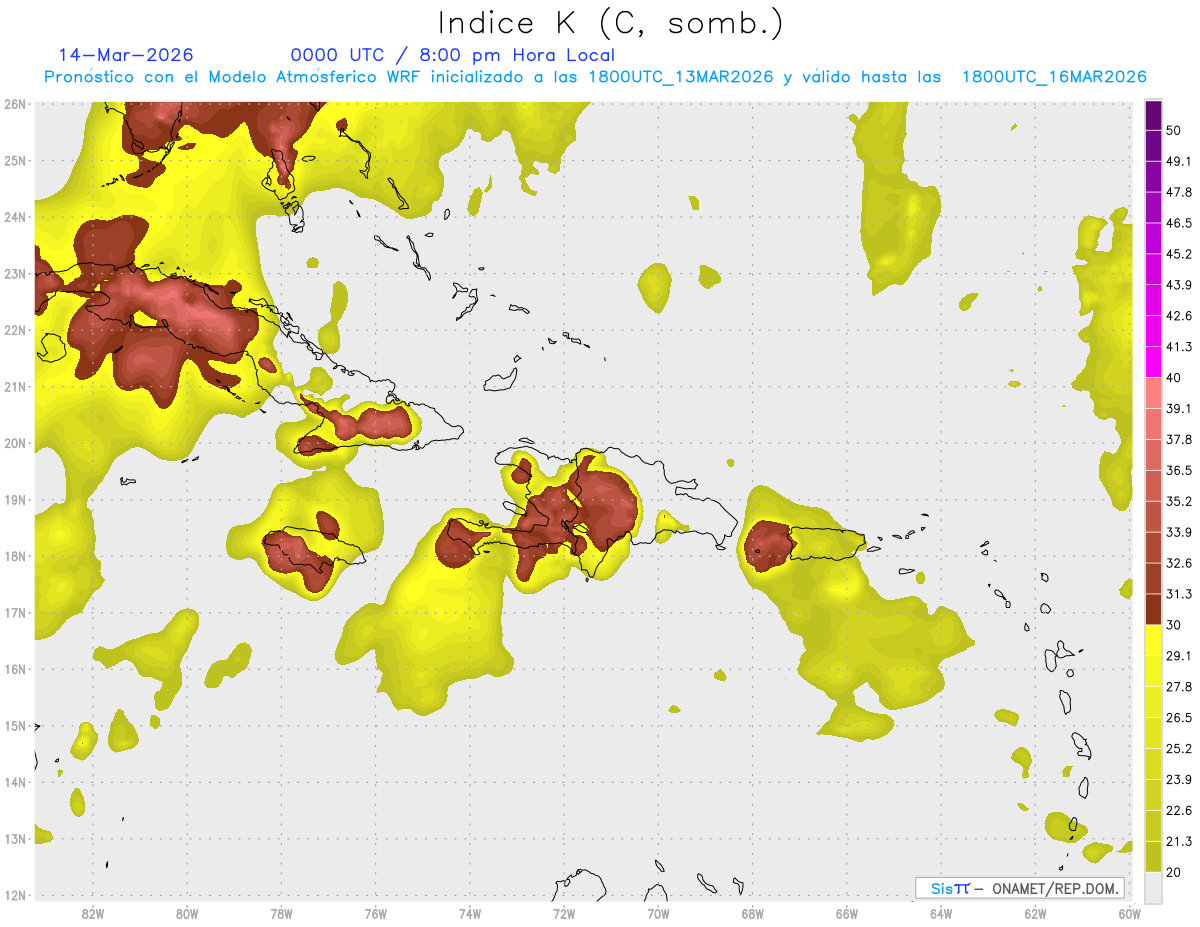This screenshot has width=1200, height=927.
Task: Click the color bar label "33.9"
Action: [x=1179, y=532]
